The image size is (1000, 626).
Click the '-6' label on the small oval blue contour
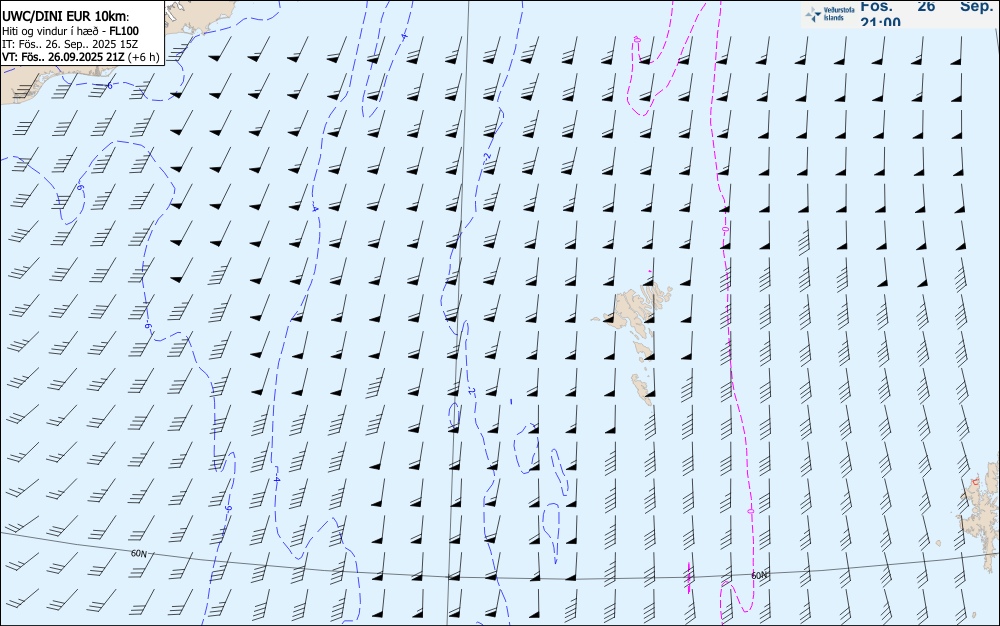pos(80,187)
